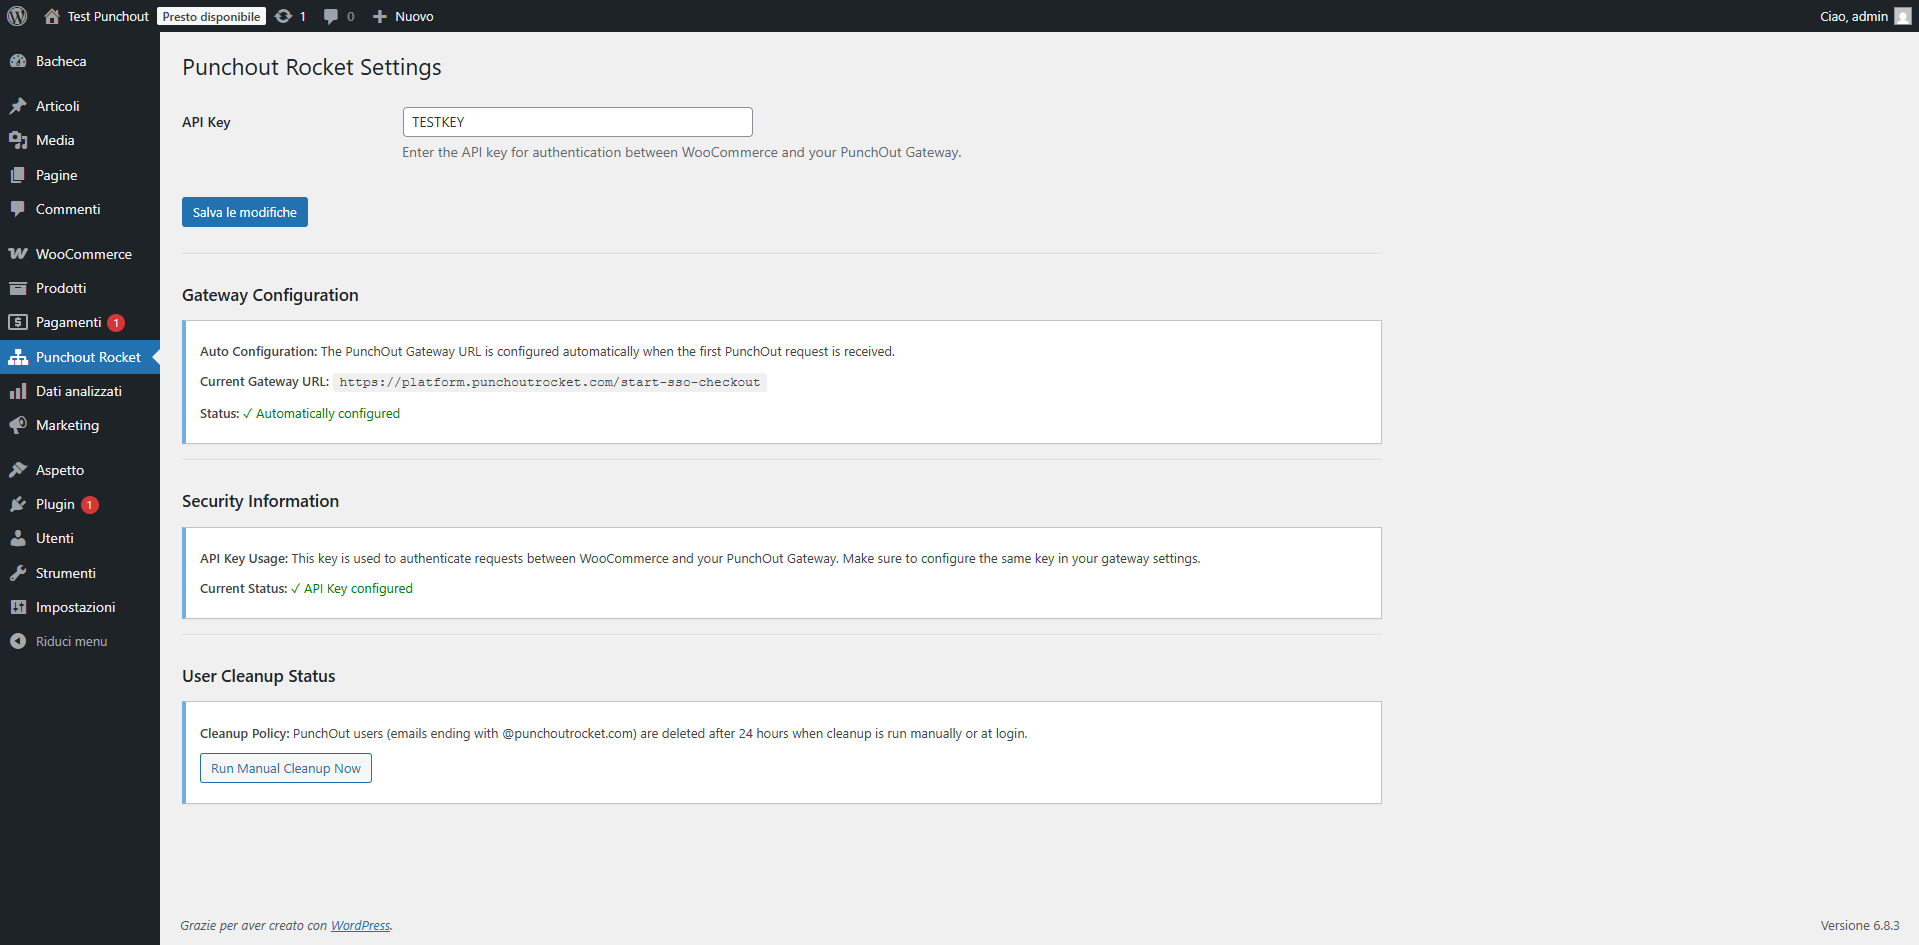1919x945 pixels.
Task: Click the Pagamenti icon with notification badge
Action: tap(19, 322)
